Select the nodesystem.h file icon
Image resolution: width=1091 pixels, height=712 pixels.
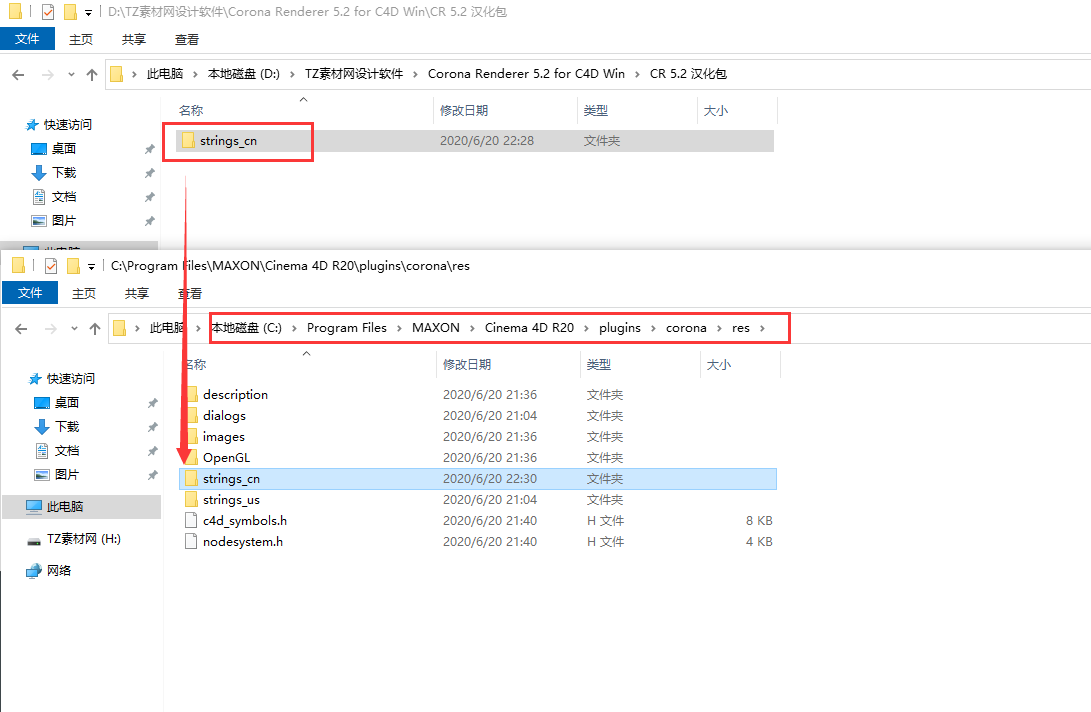[191, 541]
